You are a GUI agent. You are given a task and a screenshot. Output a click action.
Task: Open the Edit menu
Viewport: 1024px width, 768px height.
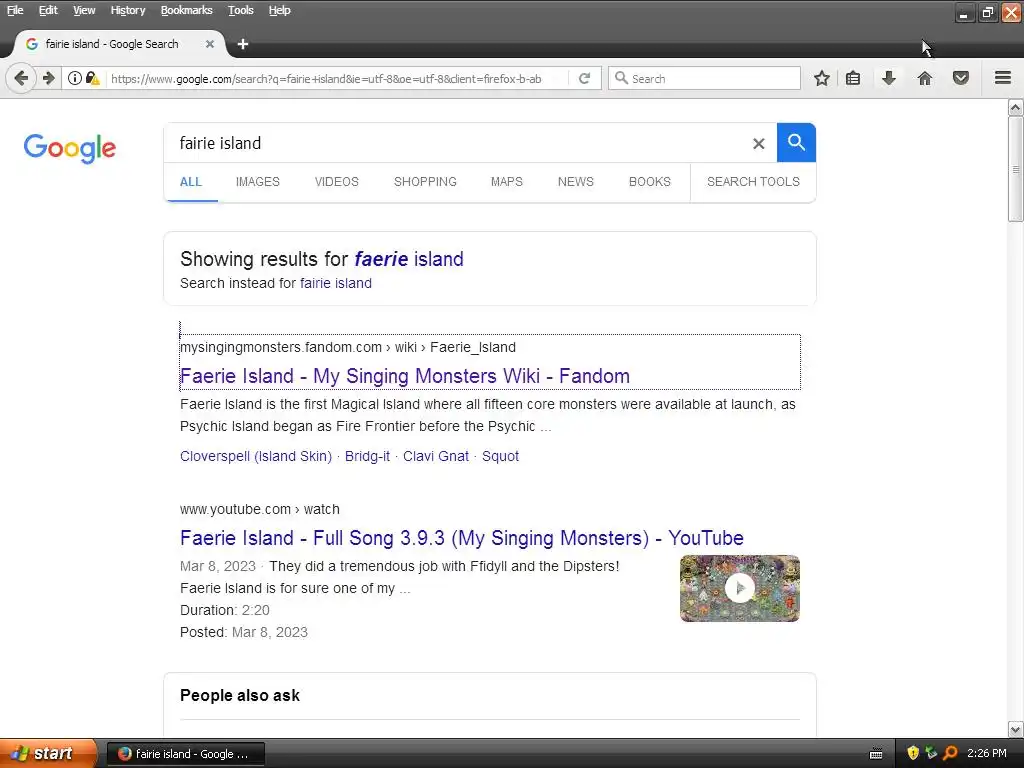tap(48, 10)
